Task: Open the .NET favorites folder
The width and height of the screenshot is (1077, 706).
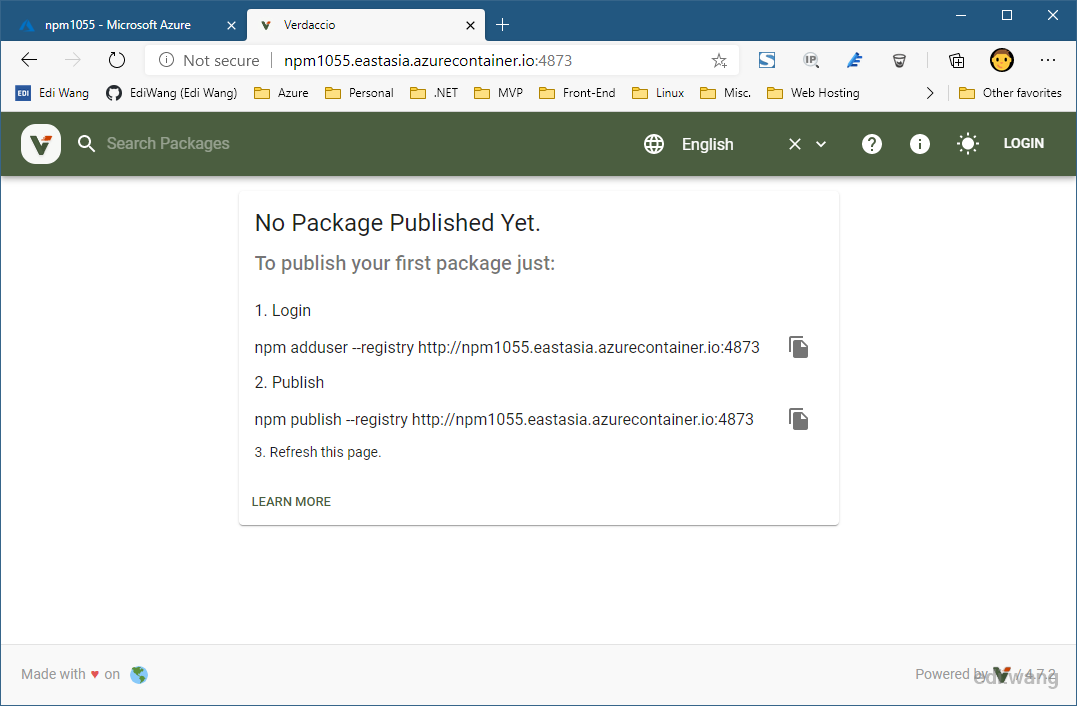Action: [x=434, y=93]
